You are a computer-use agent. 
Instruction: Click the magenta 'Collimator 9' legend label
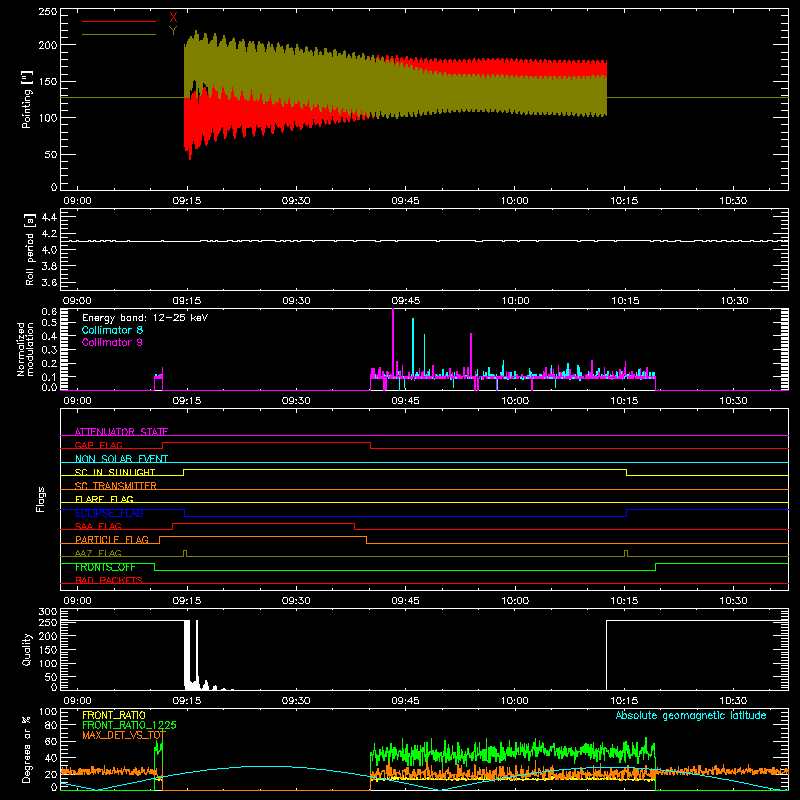click(112, 342)
